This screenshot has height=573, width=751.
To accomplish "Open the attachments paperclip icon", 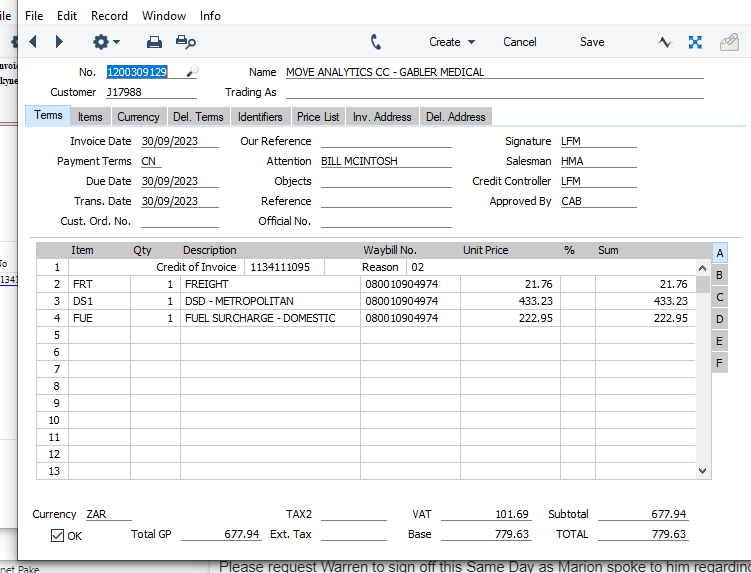I will [729, 42].
